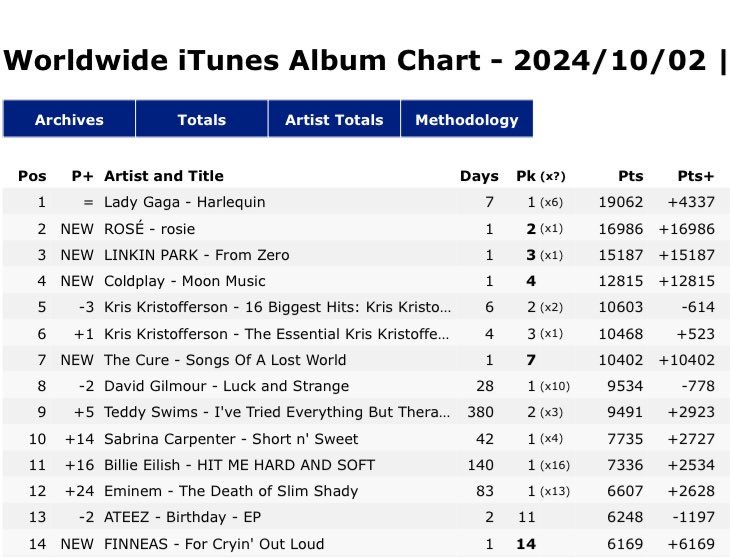
Task: Click The Cure - Songs Of A Lost World
Action: point(225,360)
